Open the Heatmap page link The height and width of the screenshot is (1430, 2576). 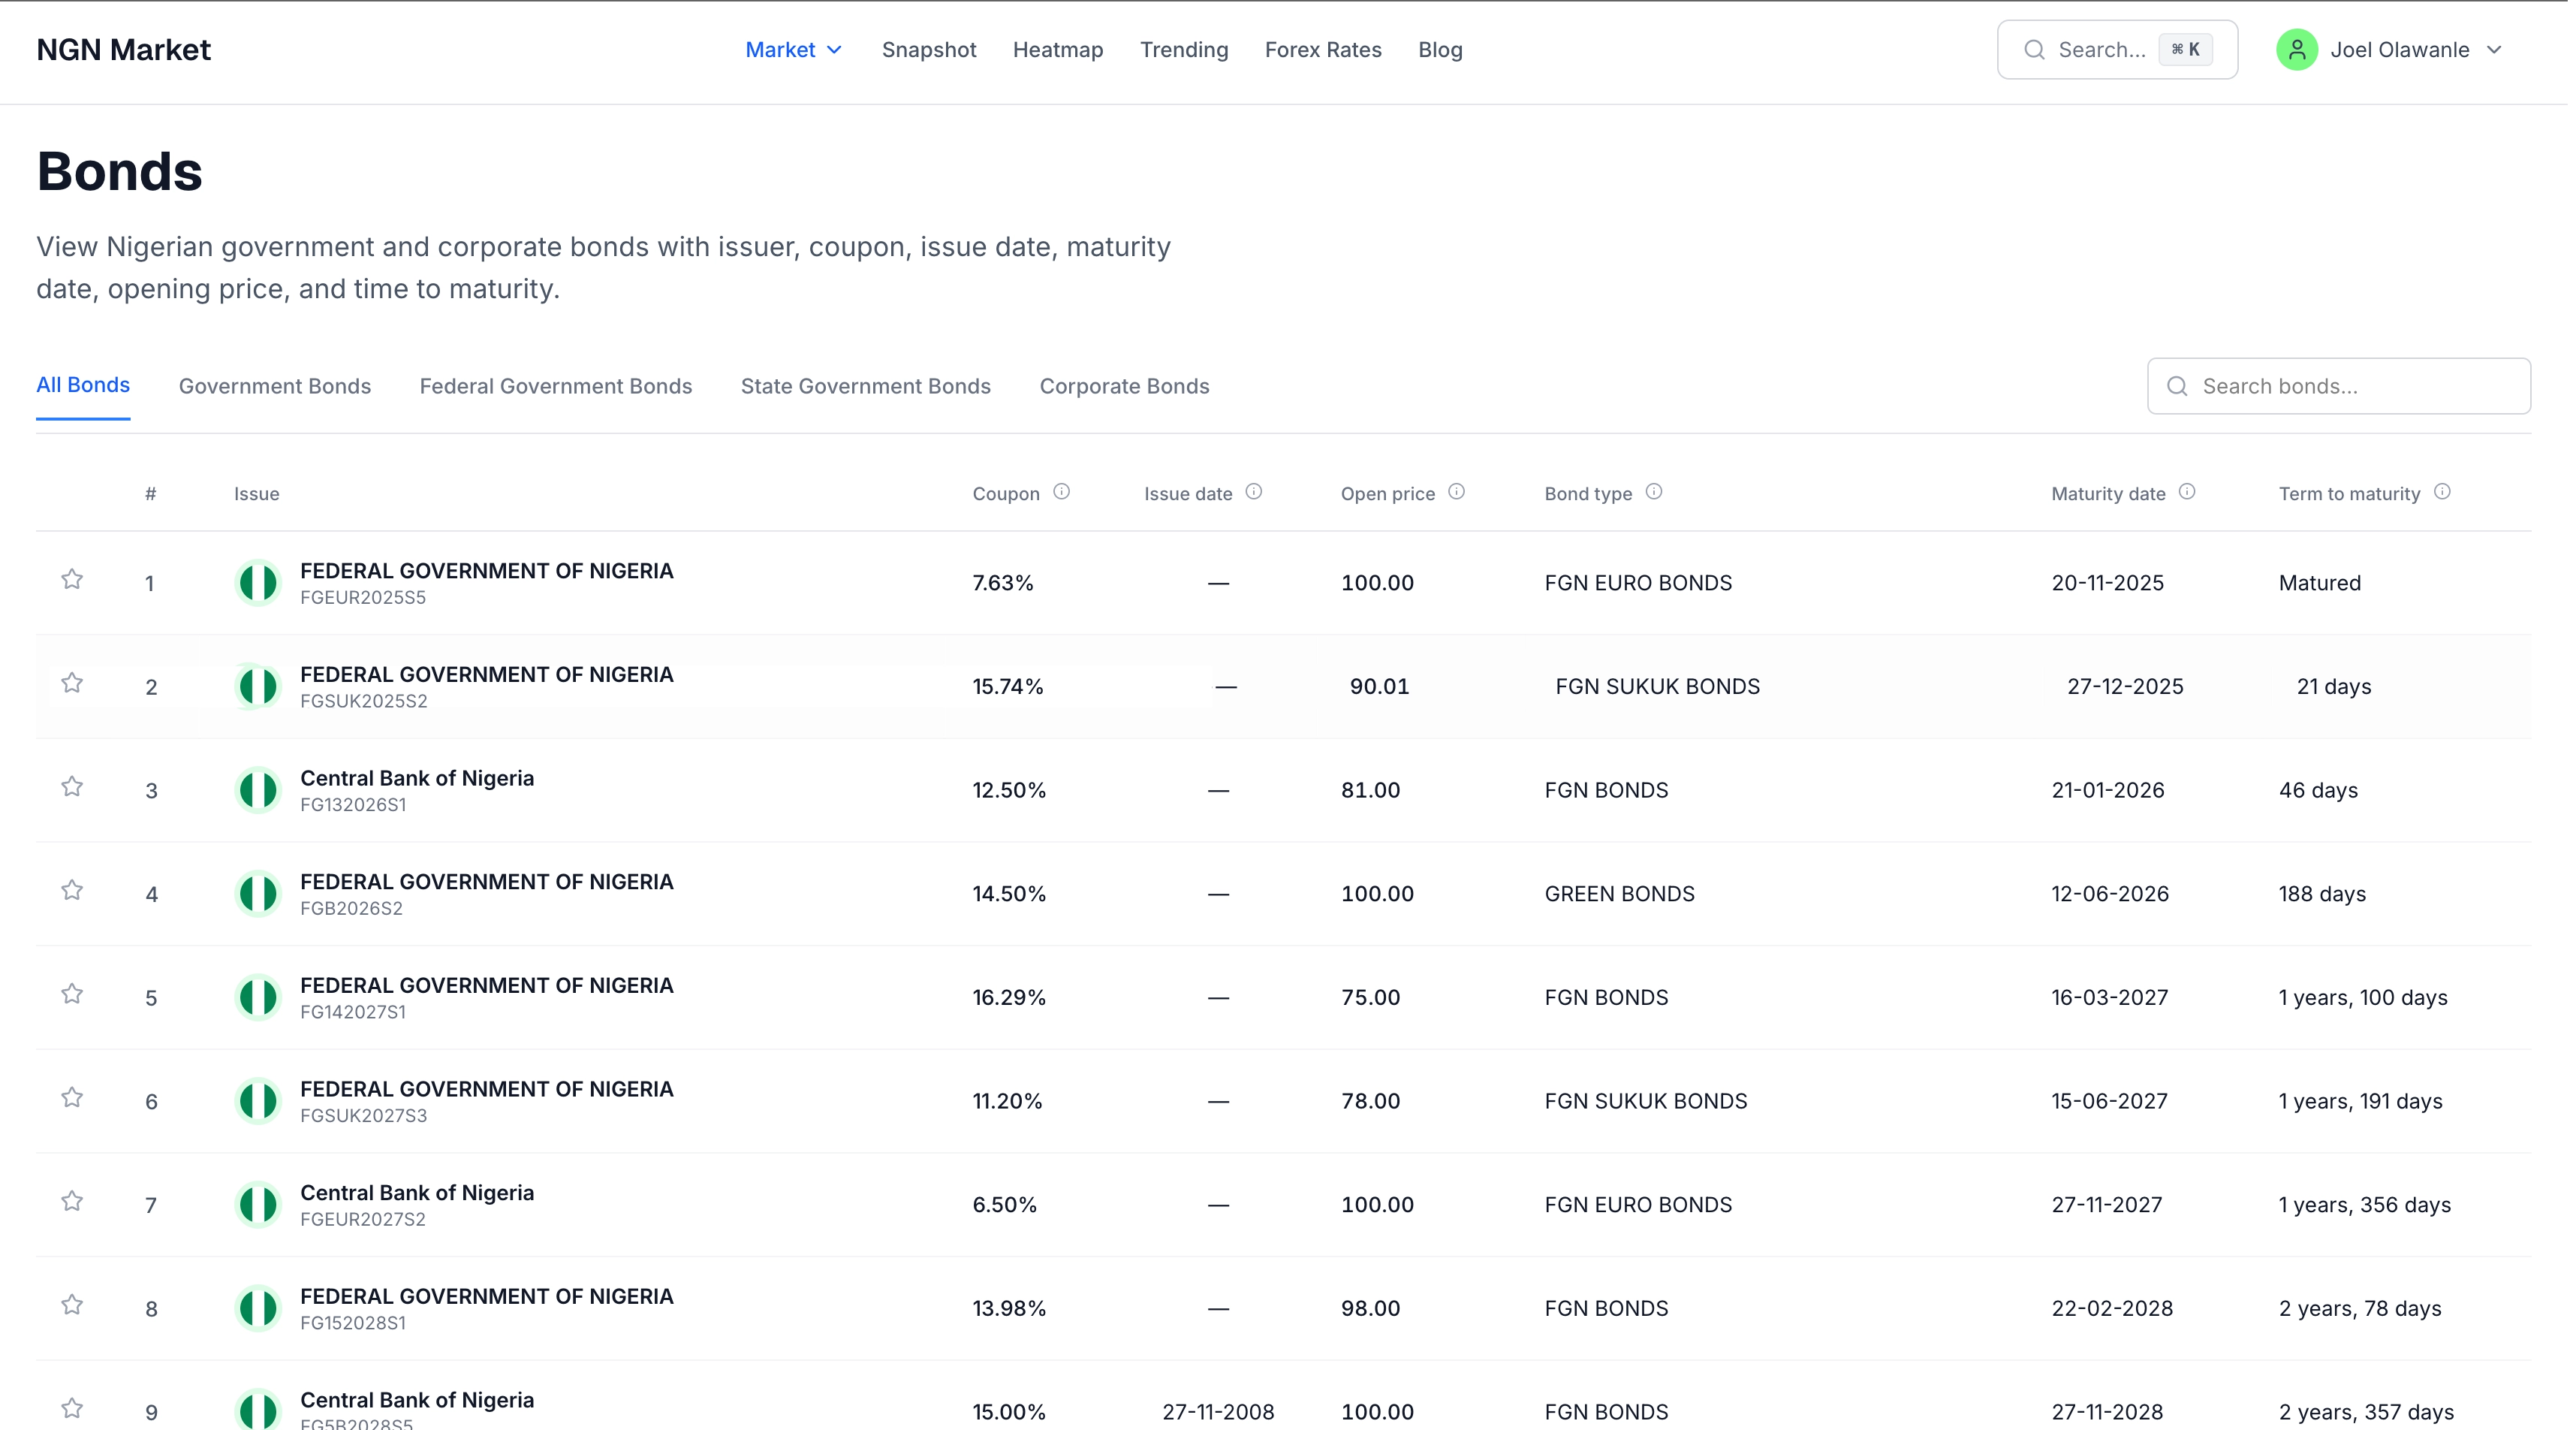(1057, 50)
